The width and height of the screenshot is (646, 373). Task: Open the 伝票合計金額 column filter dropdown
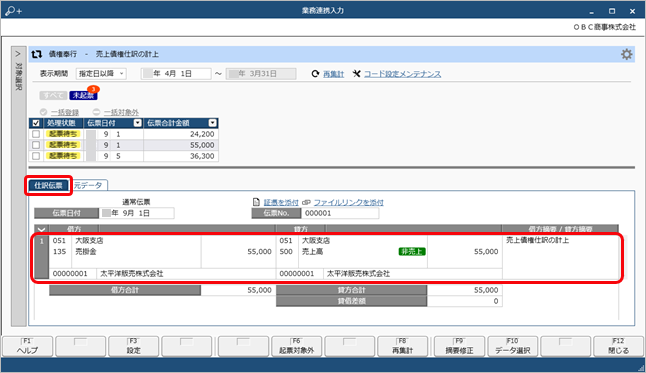click(212, 123)
